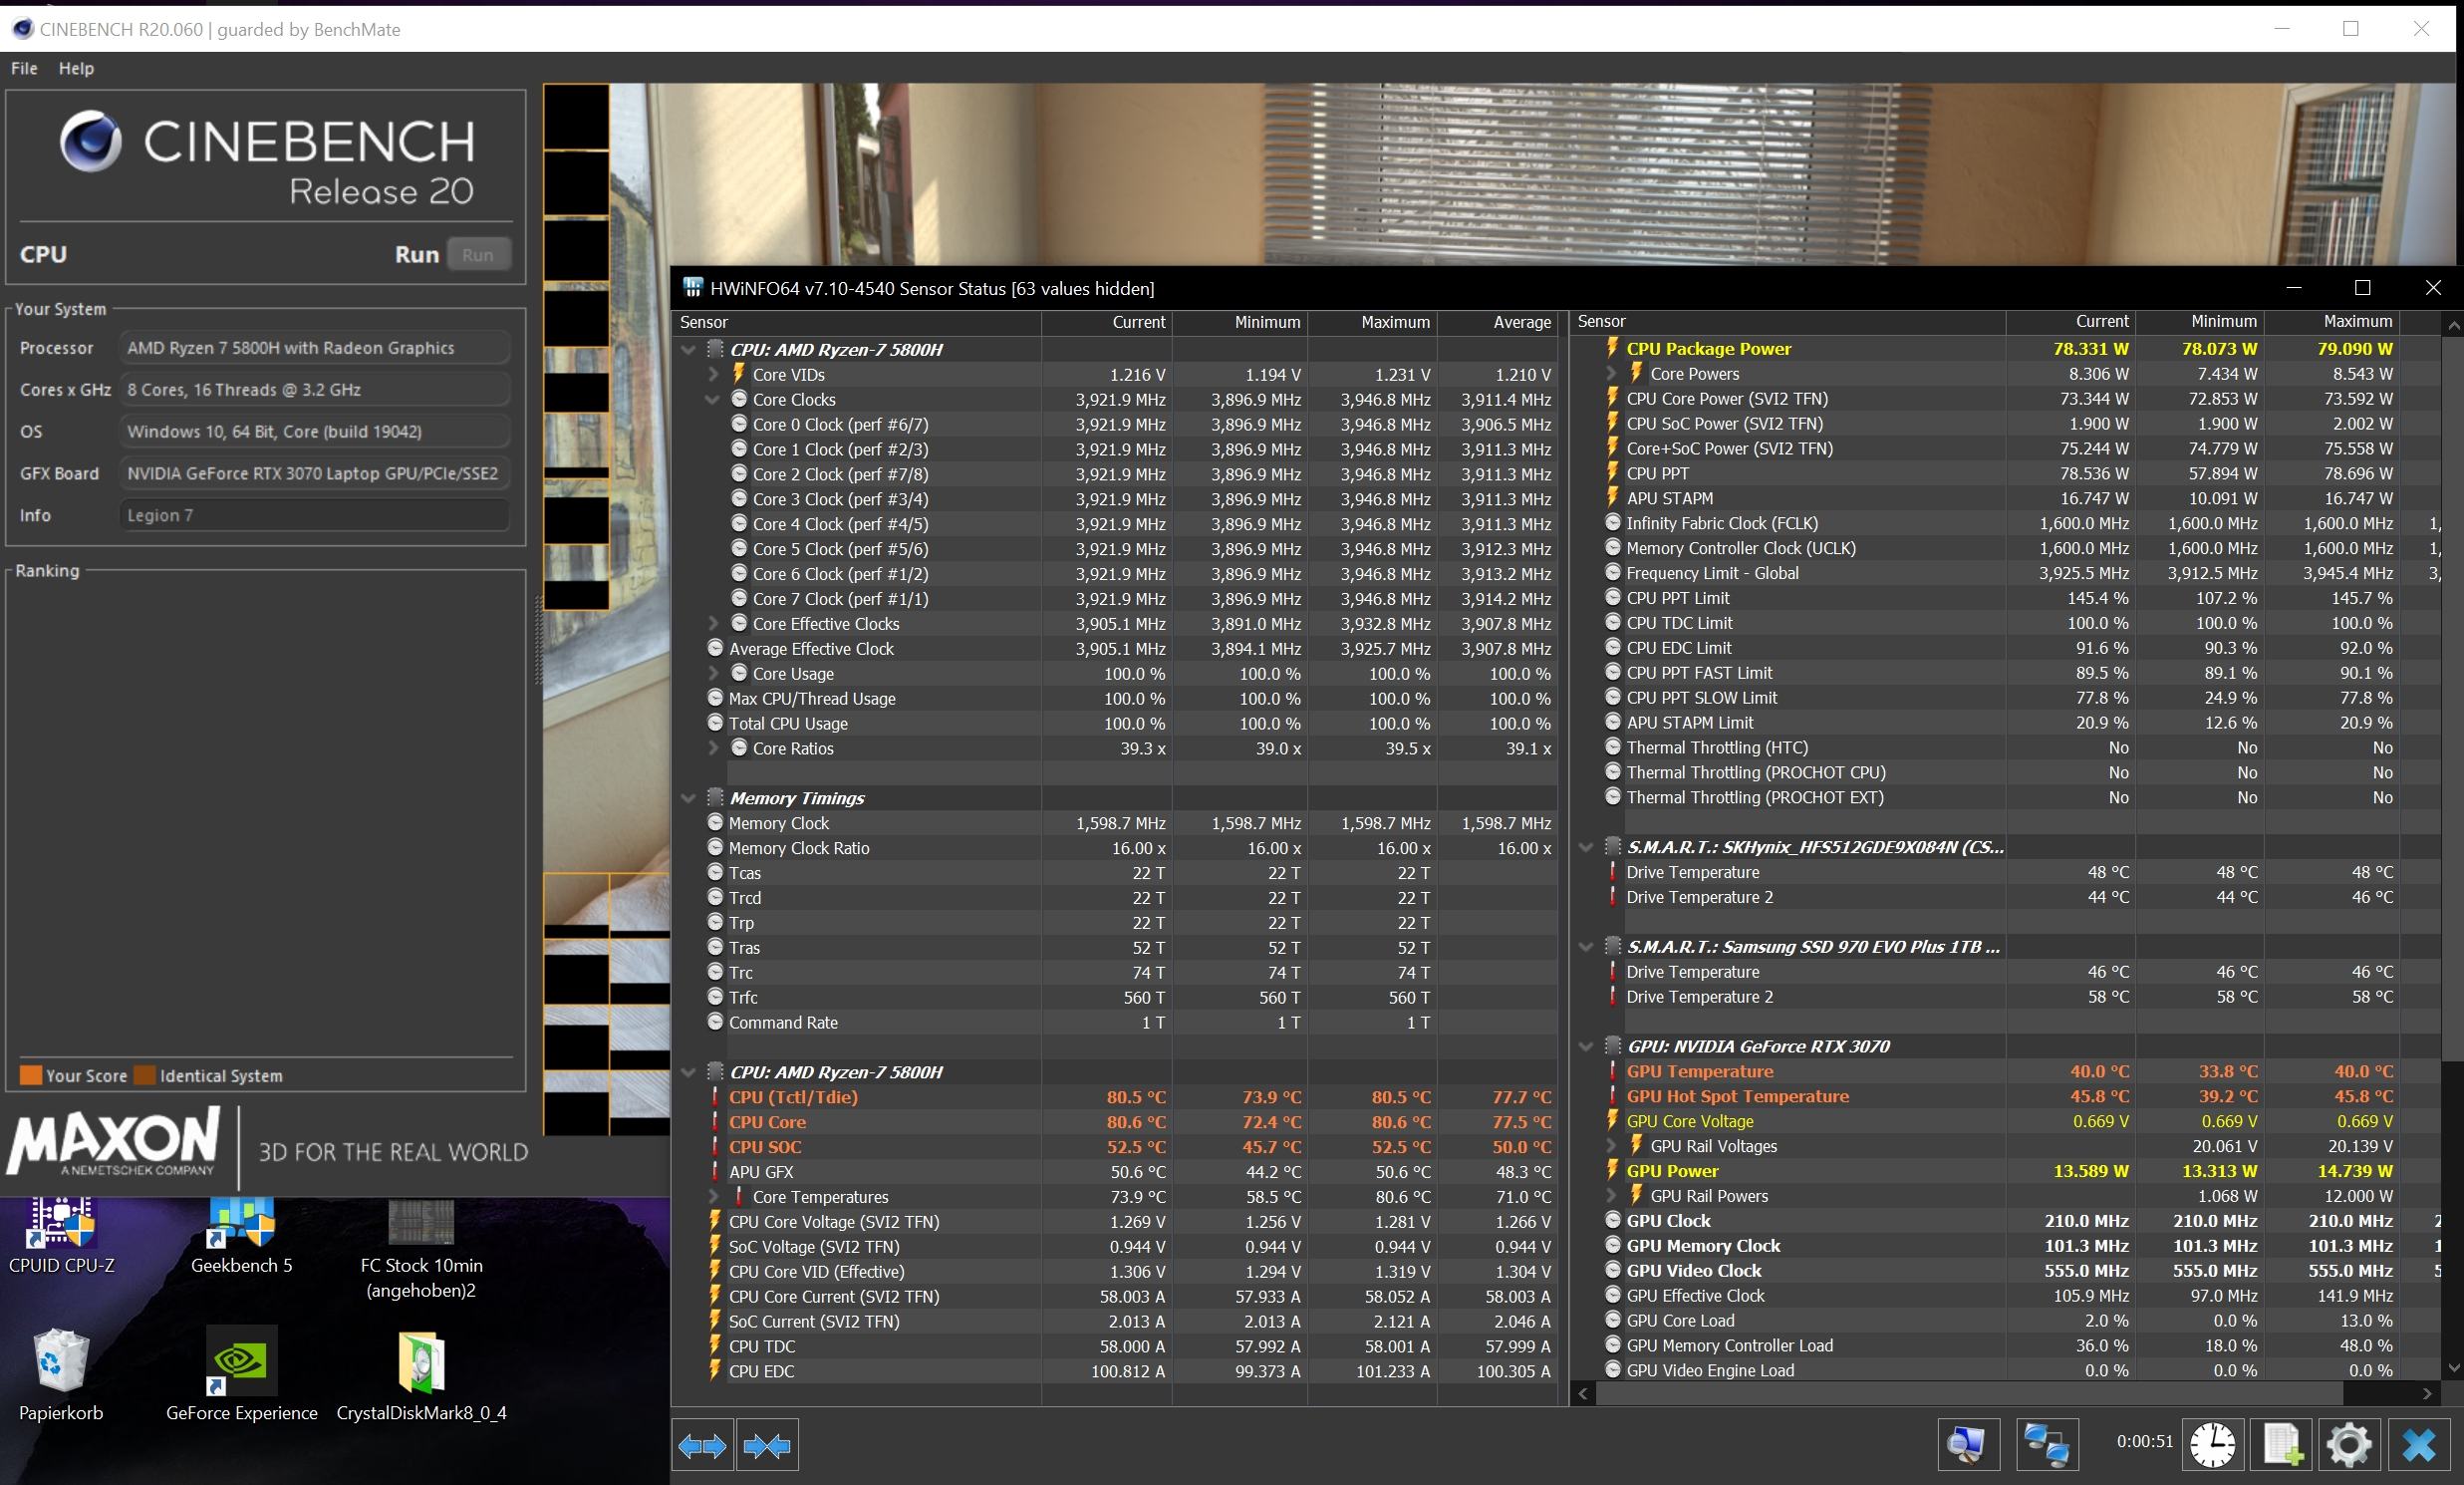The height and width of the screenshot is (1485, 2464).
Task: Click the brown Identical System legend swatch
Action: (x=145, y=1075)
